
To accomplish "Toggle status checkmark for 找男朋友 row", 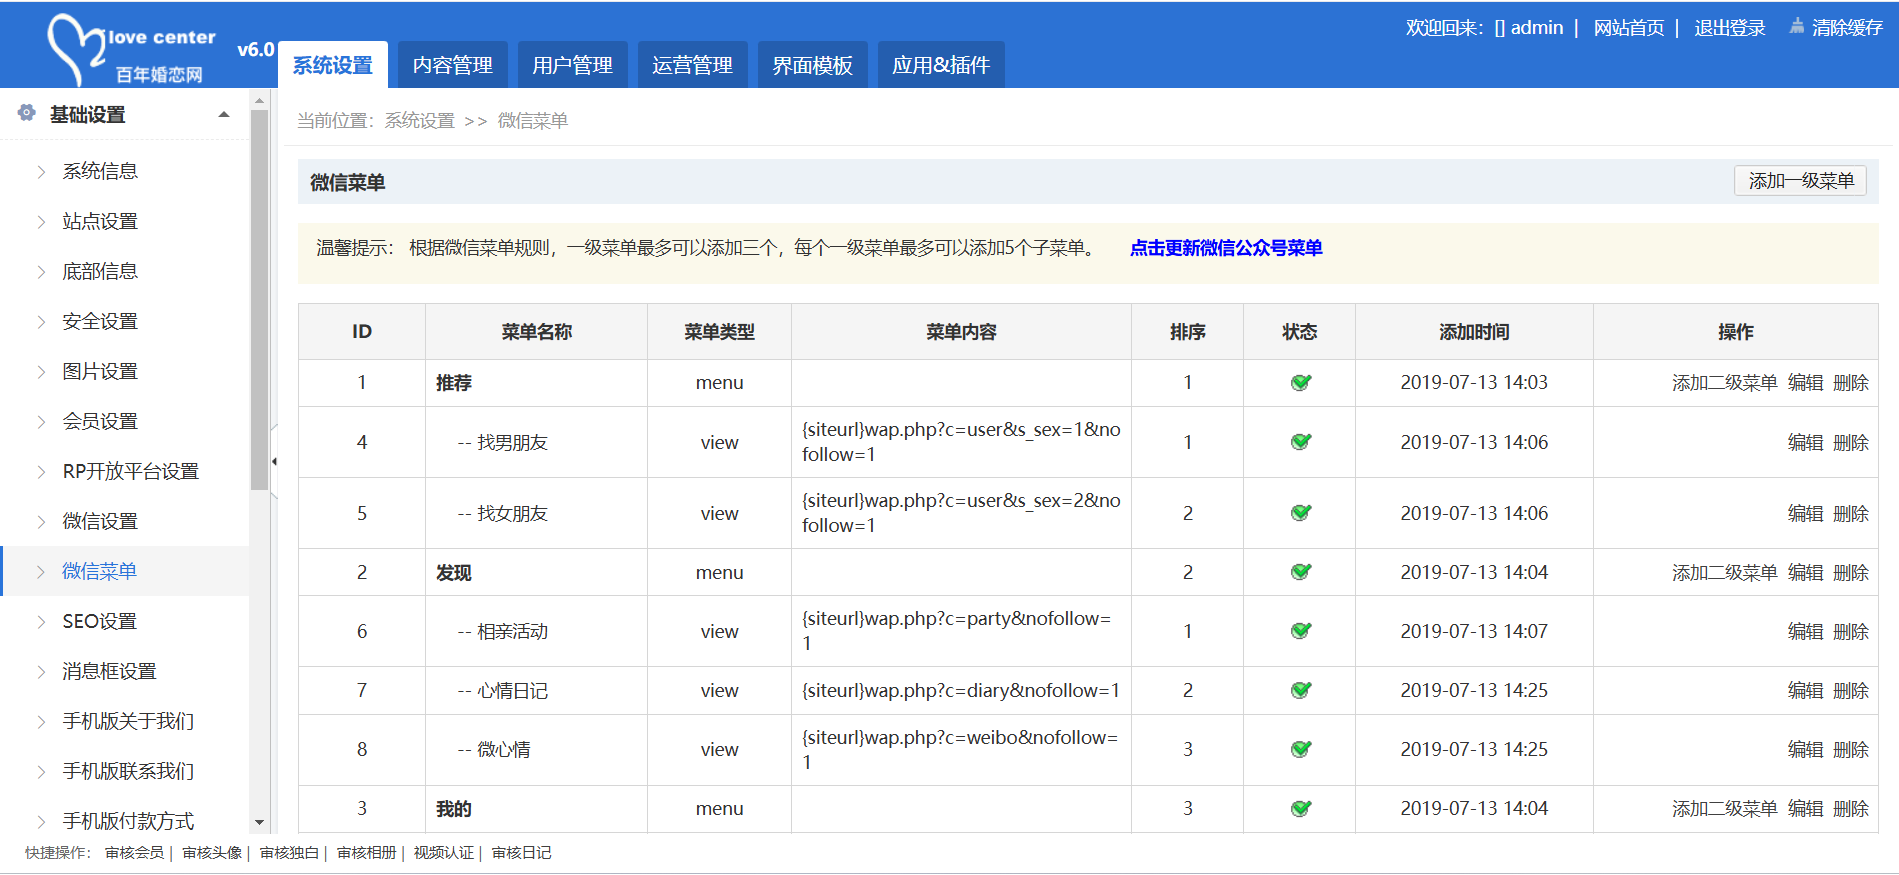I will pos(1300,442).
